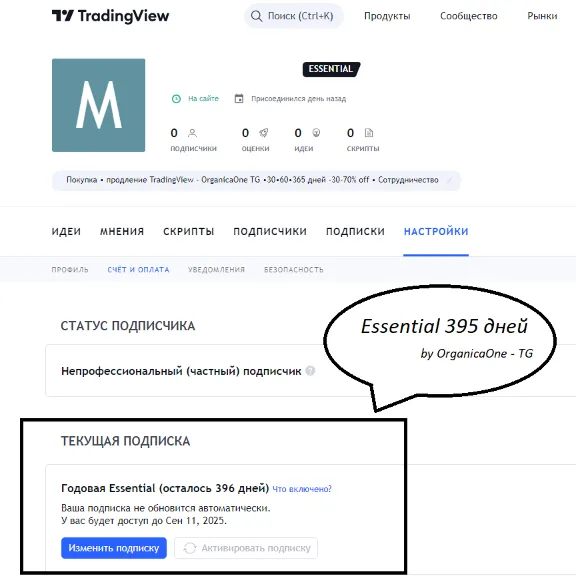Viewport: 576px width, 578px height.
Task: Click the Поиск search field
Action: [x=294, y=16]
